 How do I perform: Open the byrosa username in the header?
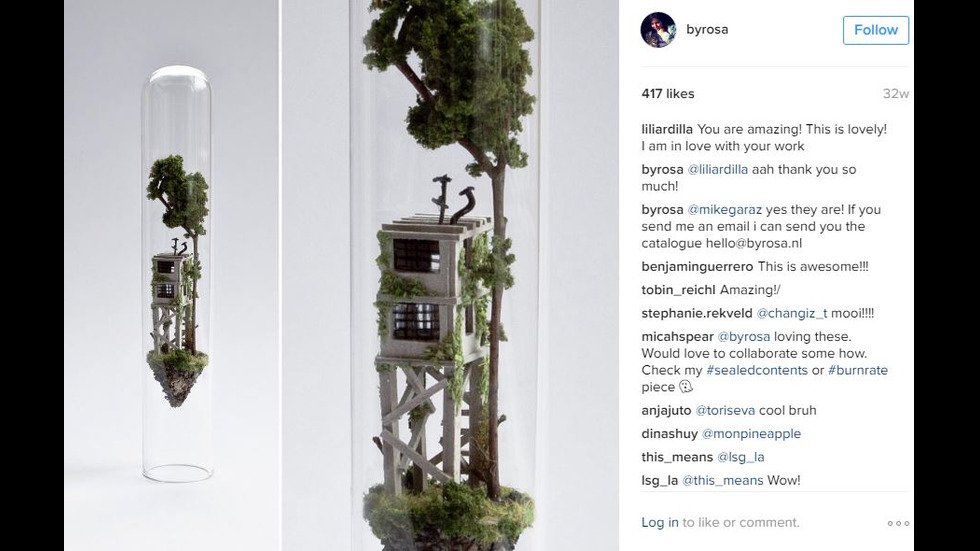[x=707, y=29]
